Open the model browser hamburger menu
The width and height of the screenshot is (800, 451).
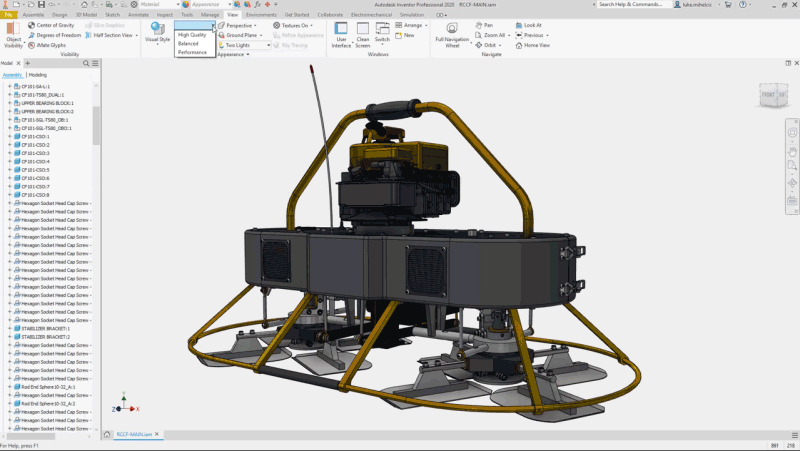(95, 63)
